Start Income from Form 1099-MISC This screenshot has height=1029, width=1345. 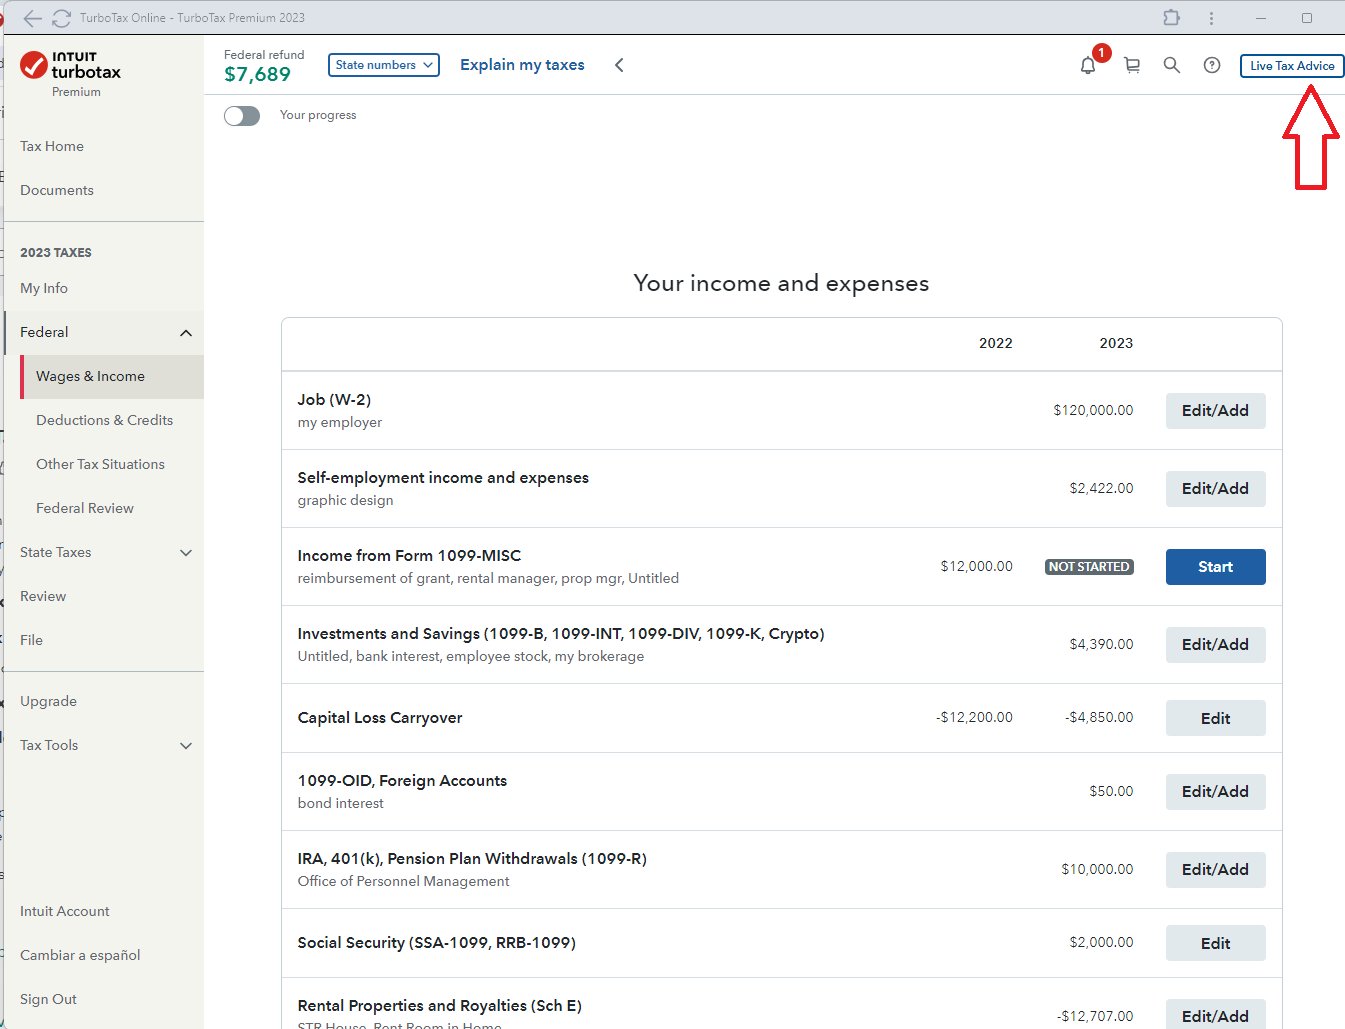coord(1215,567)
